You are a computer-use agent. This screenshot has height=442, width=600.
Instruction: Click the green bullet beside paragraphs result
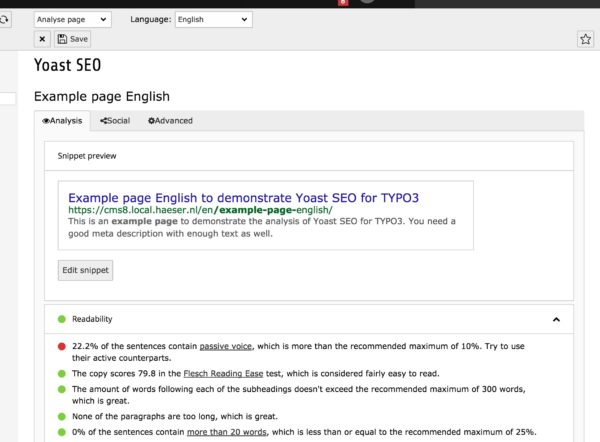[62, 416]
